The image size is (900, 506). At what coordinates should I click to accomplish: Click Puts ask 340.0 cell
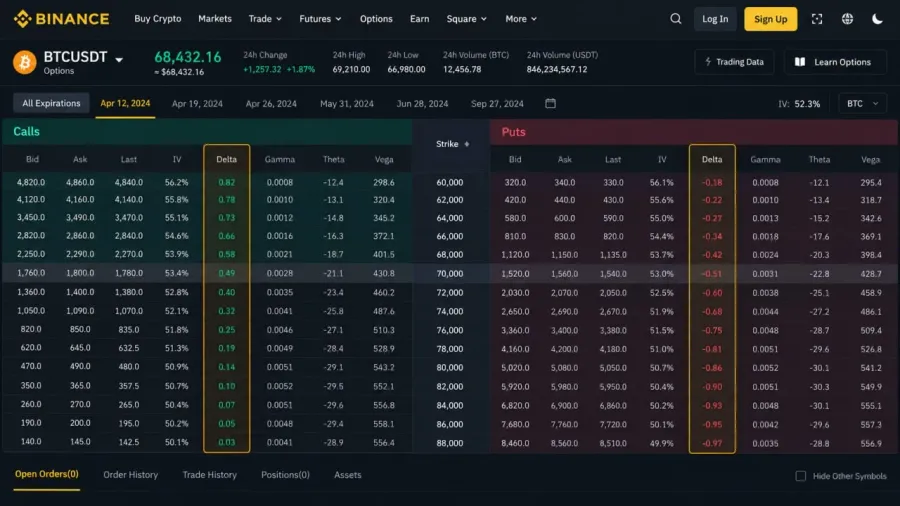point(564,182)
